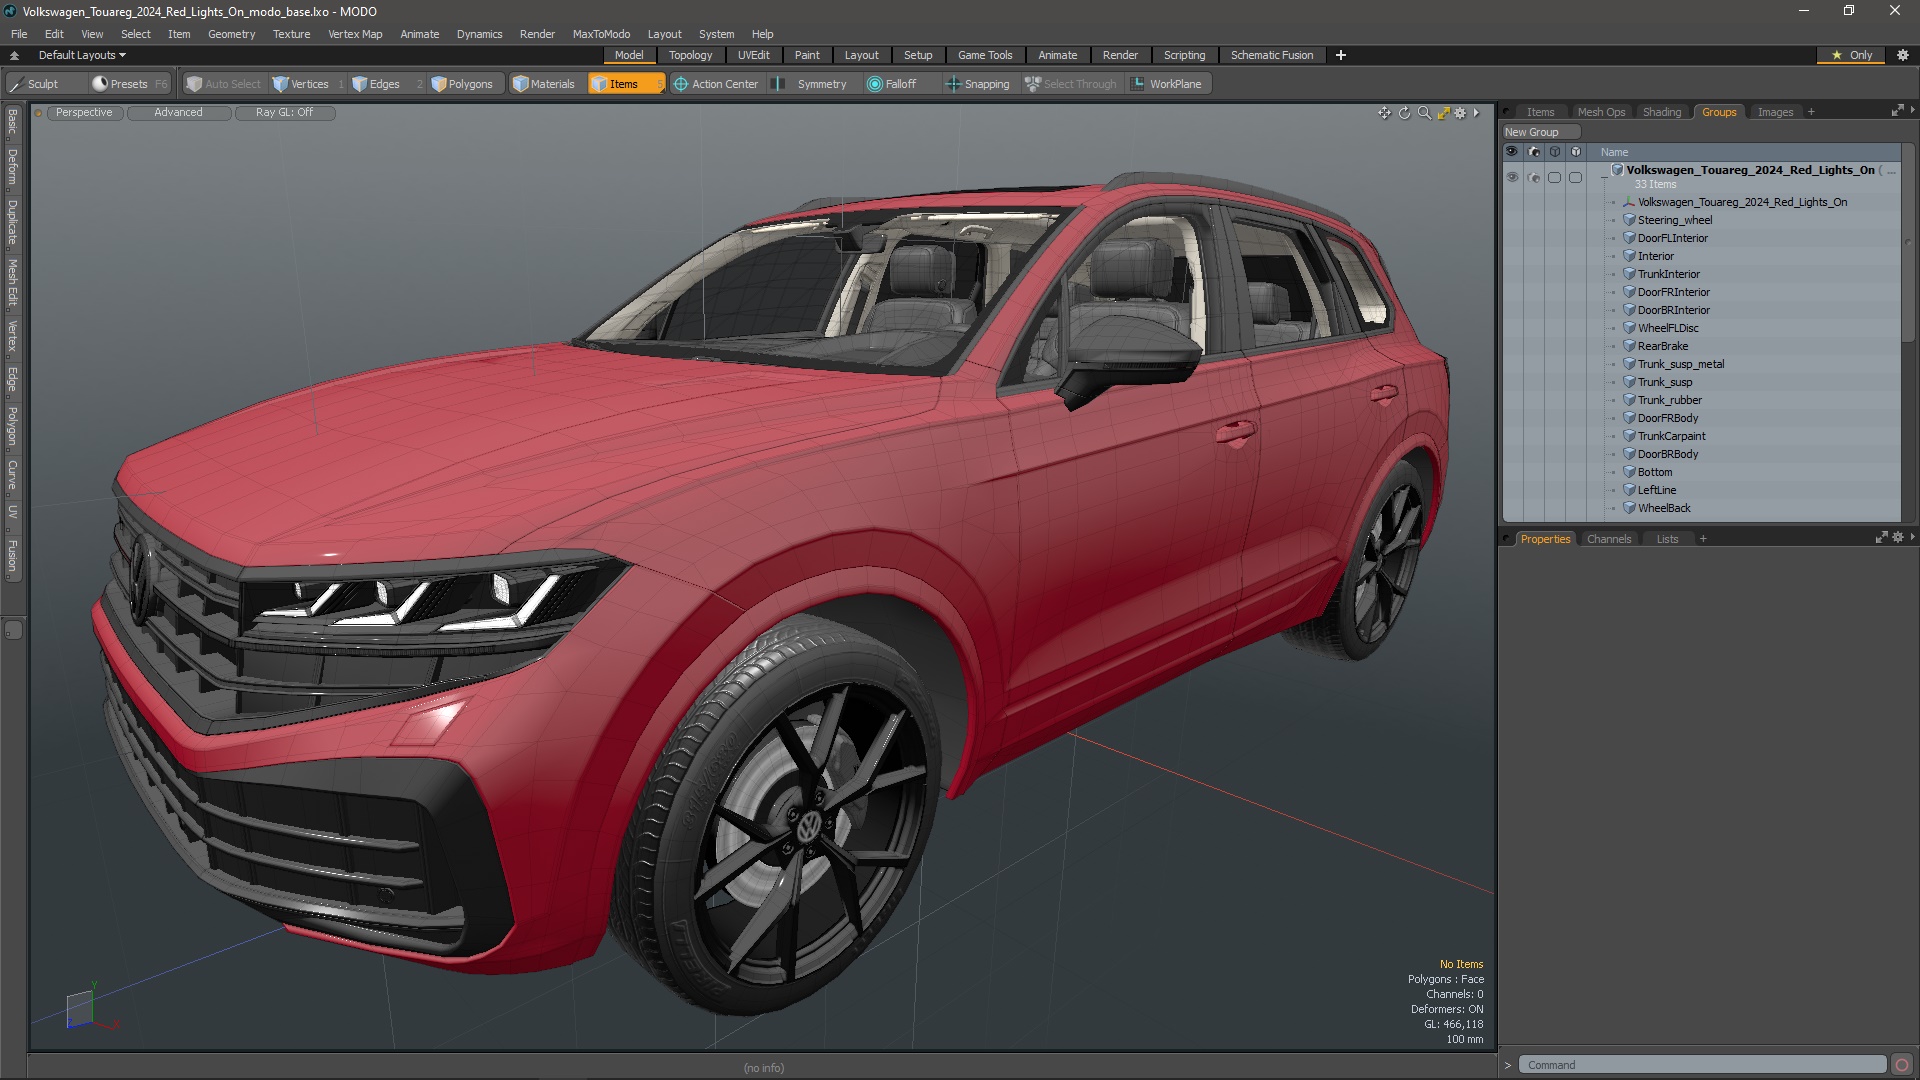
Task: Open the Perspective view type dropdown
Action: [x=84, y=113]
